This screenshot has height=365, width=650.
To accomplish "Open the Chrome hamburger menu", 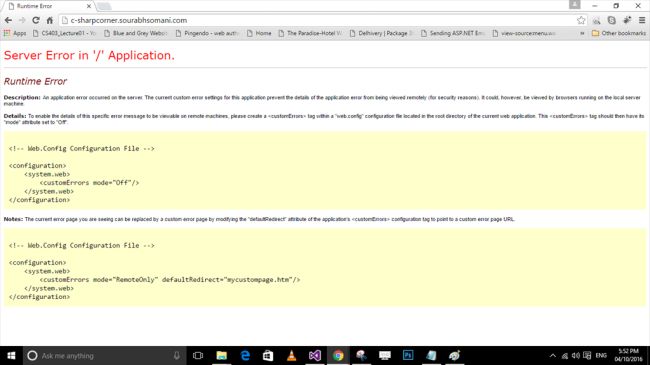I will click(642, 20).
